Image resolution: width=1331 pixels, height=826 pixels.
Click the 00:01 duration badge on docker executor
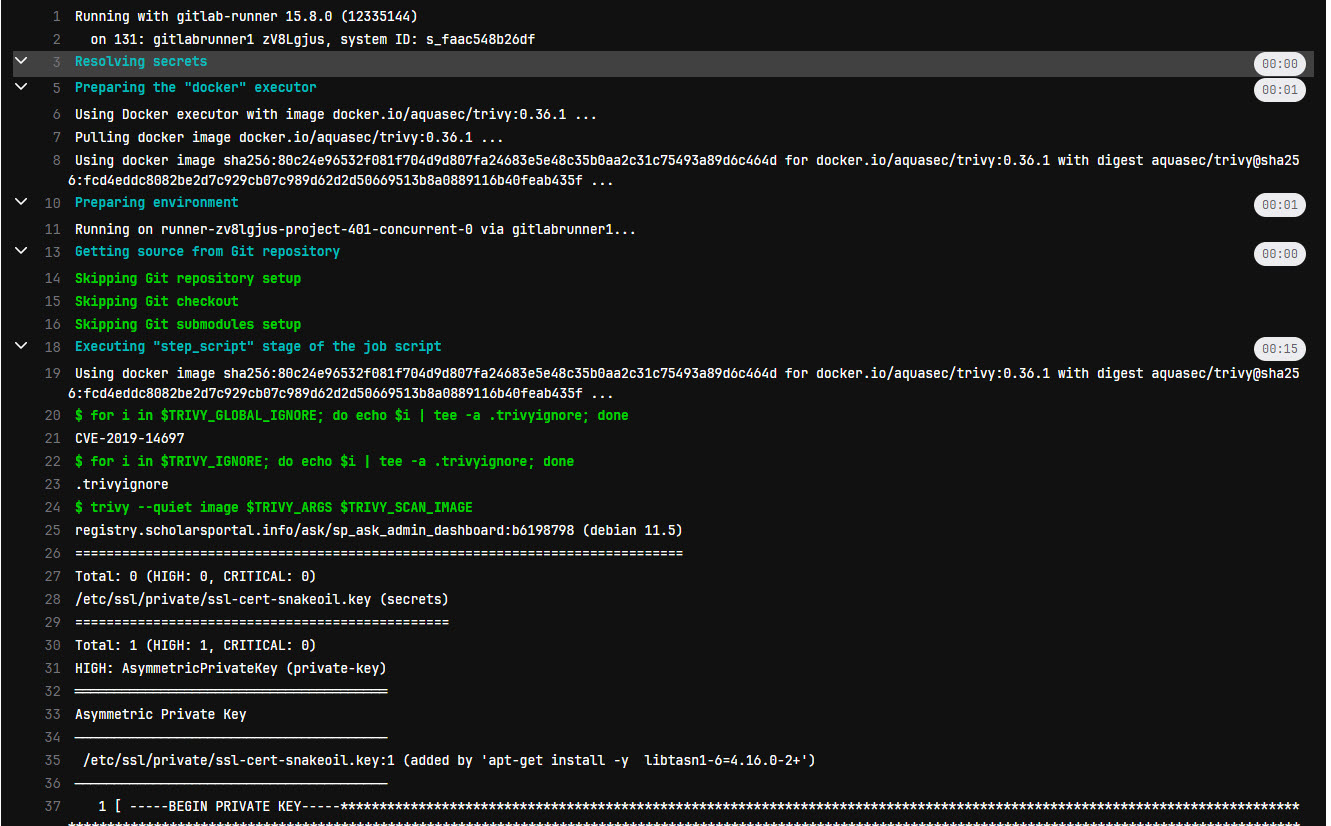(1280, 90)
